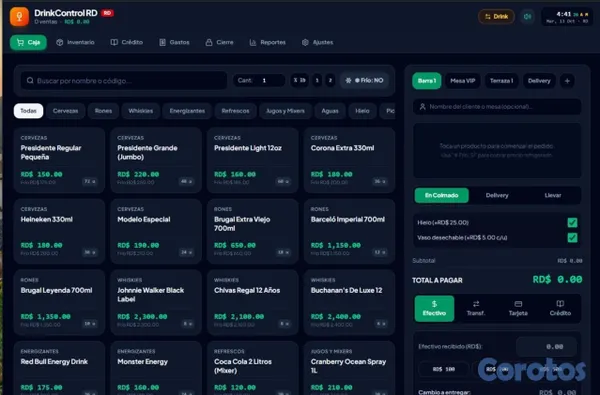Switch to the Terraza 1 order tab
Viewport: 600px width, 395px height.
tap(502, 81)
